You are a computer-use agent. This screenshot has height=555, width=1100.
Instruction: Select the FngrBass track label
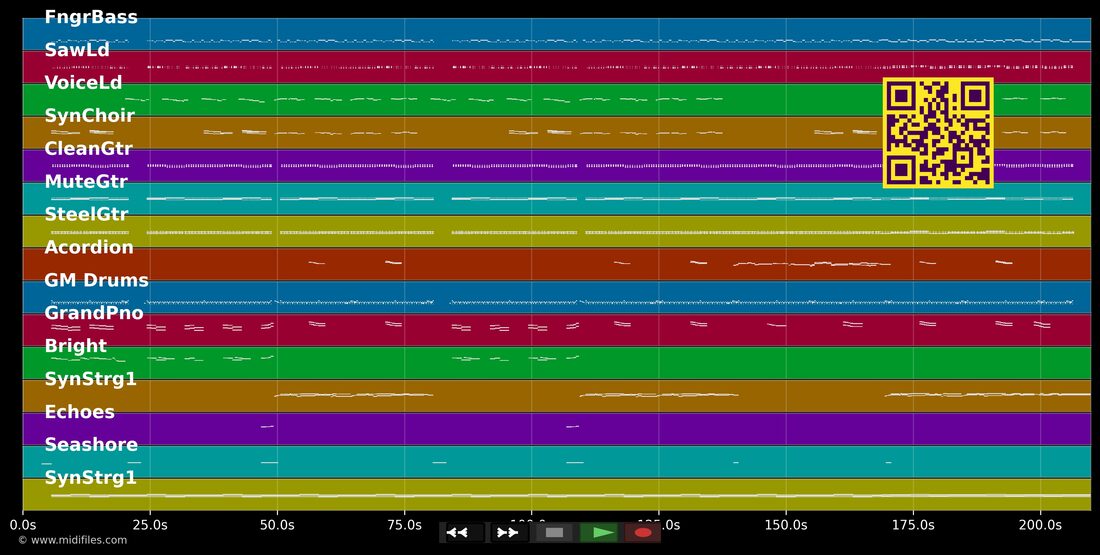pos(91,17)
